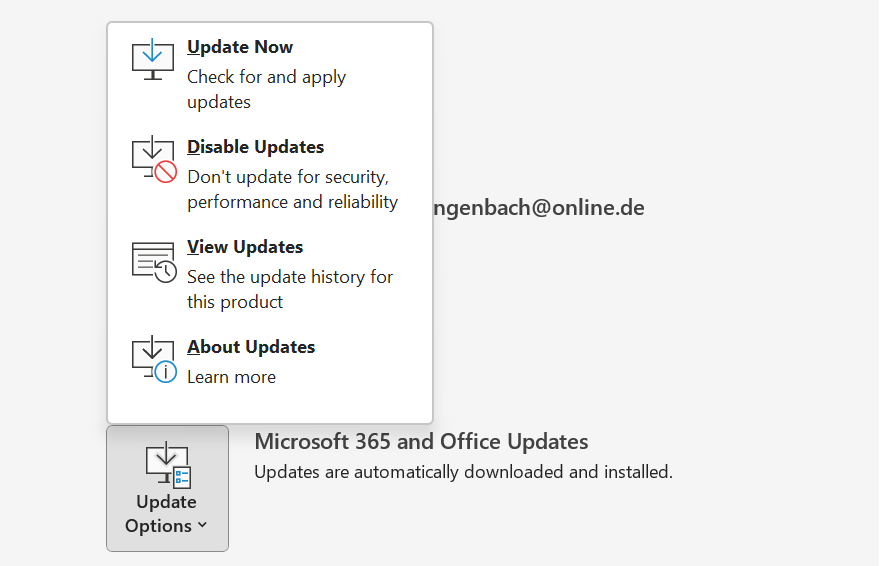
Task: Expand the Update Options chevron arrow
Action: pos(203,526)
